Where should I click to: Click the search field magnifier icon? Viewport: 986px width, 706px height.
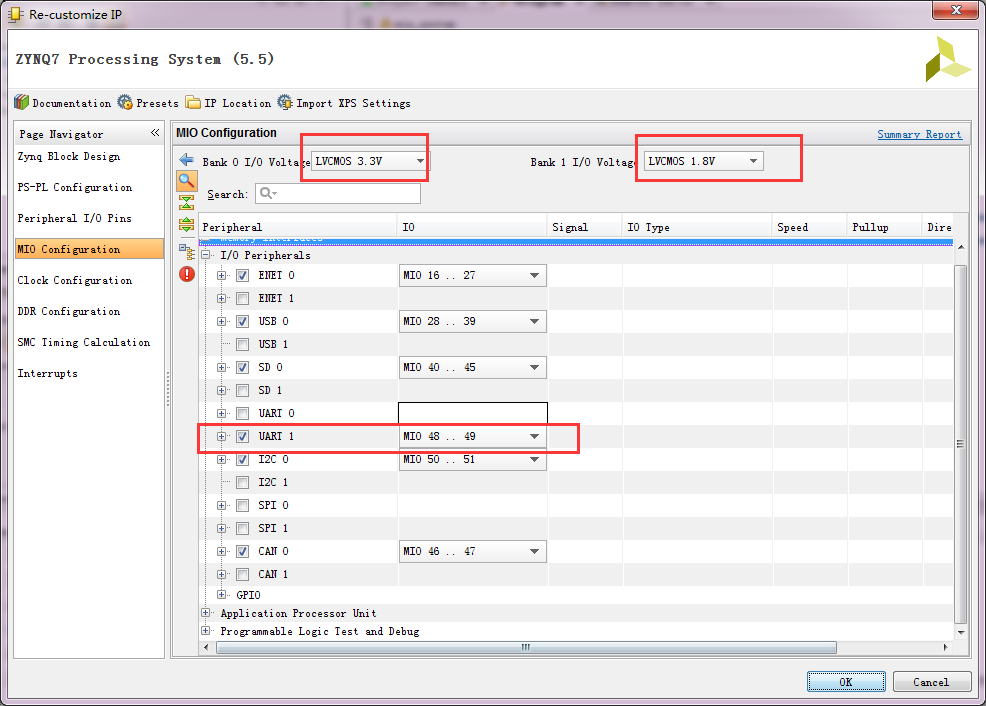(267, 194)
